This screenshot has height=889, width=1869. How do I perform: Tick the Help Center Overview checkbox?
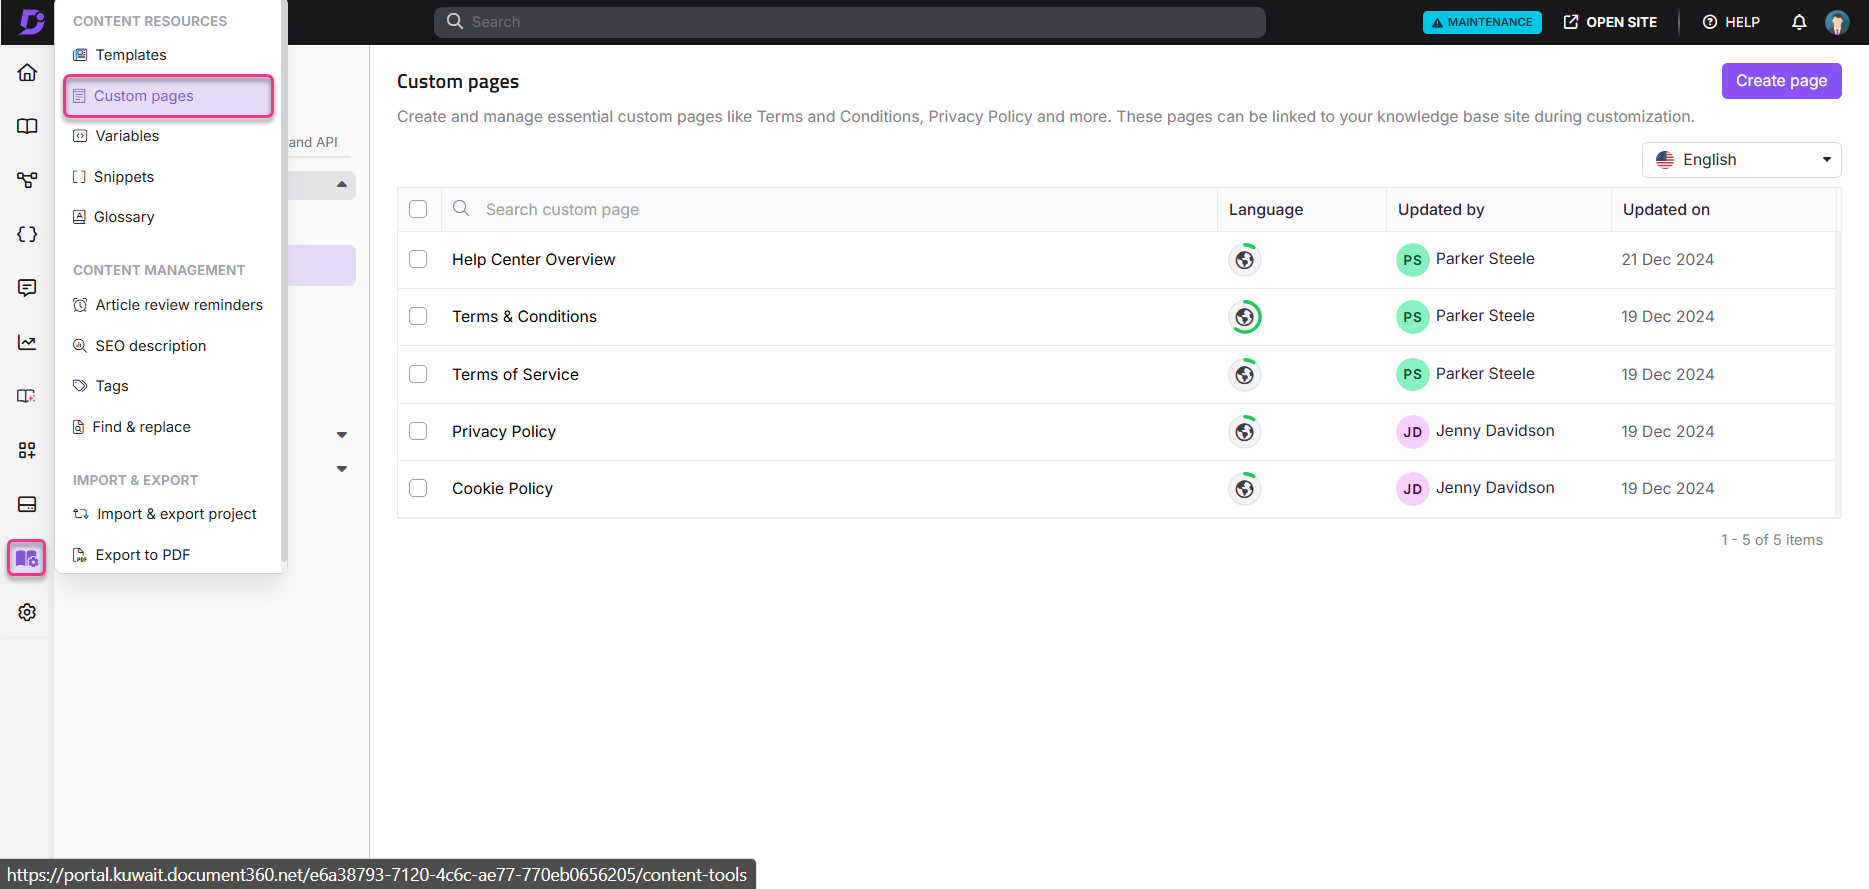coord(418,259)
